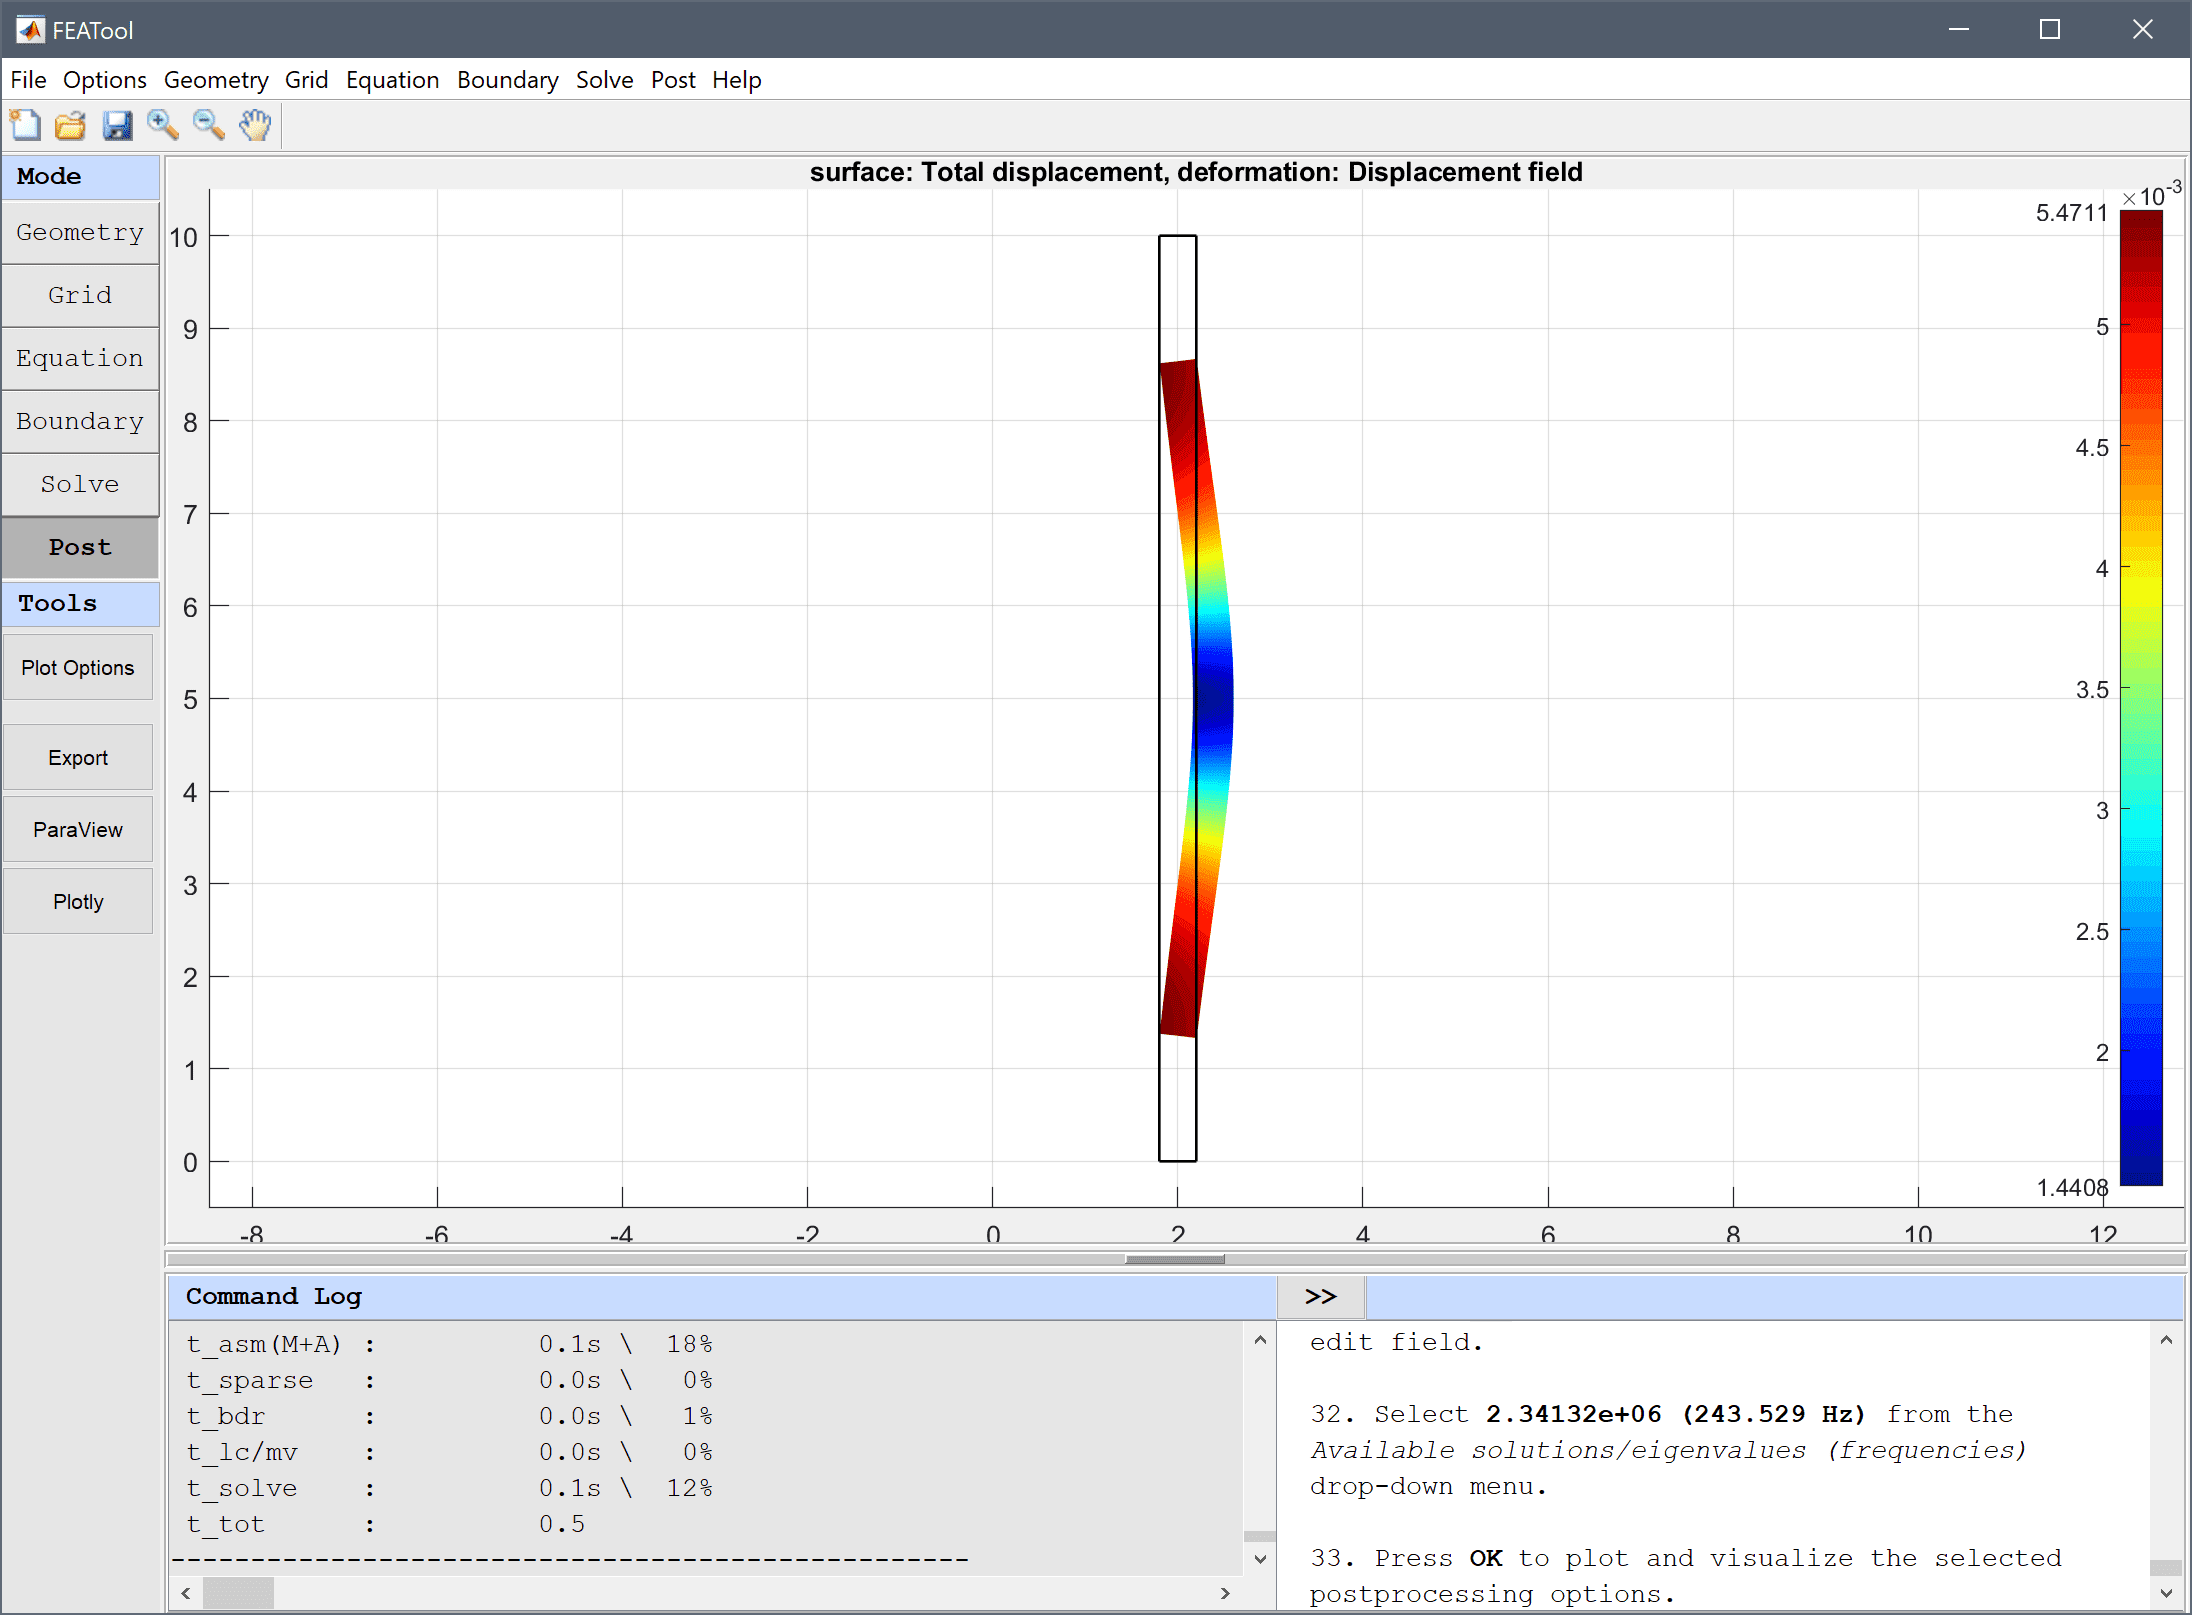Screen dimensions: 2192x1615
Task: Click the FEATool logo in the title bar
Action: click(30, 30)
